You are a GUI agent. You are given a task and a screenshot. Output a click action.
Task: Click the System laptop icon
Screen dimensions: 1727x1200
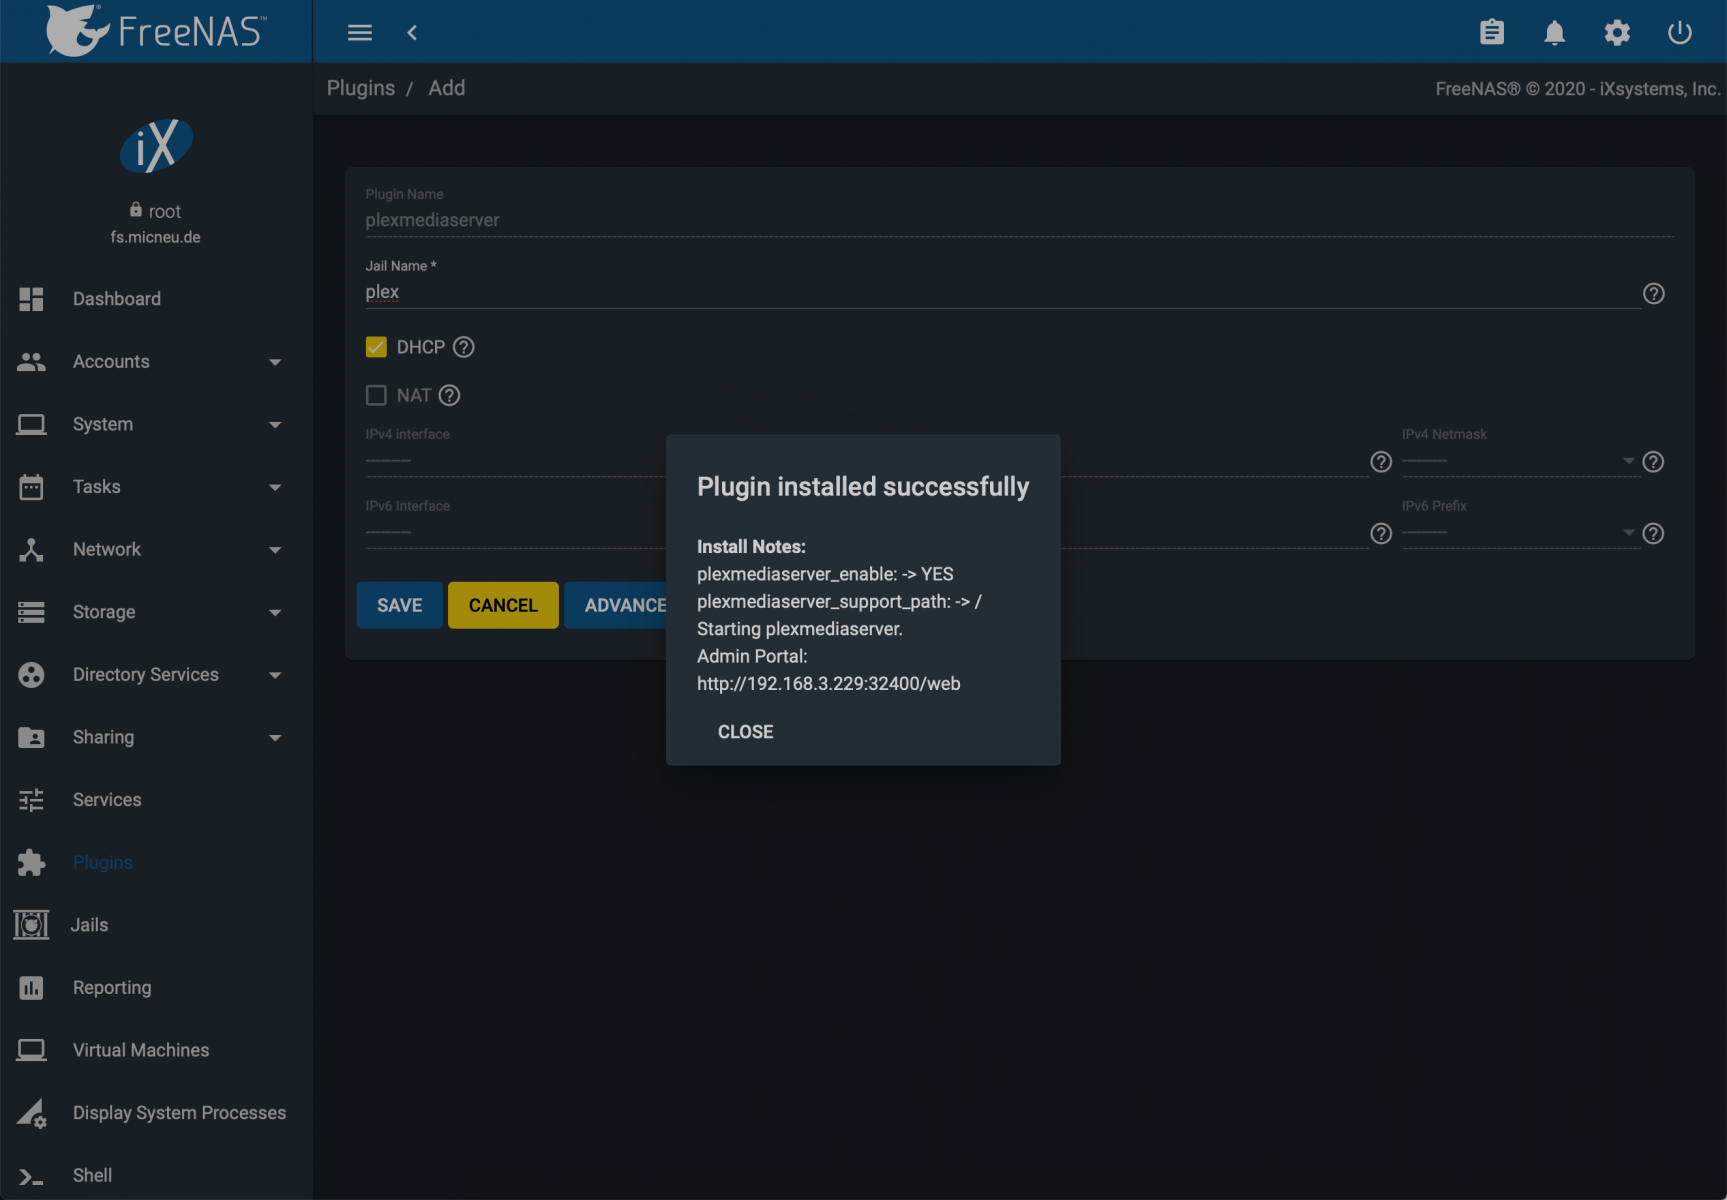point(31,425)
